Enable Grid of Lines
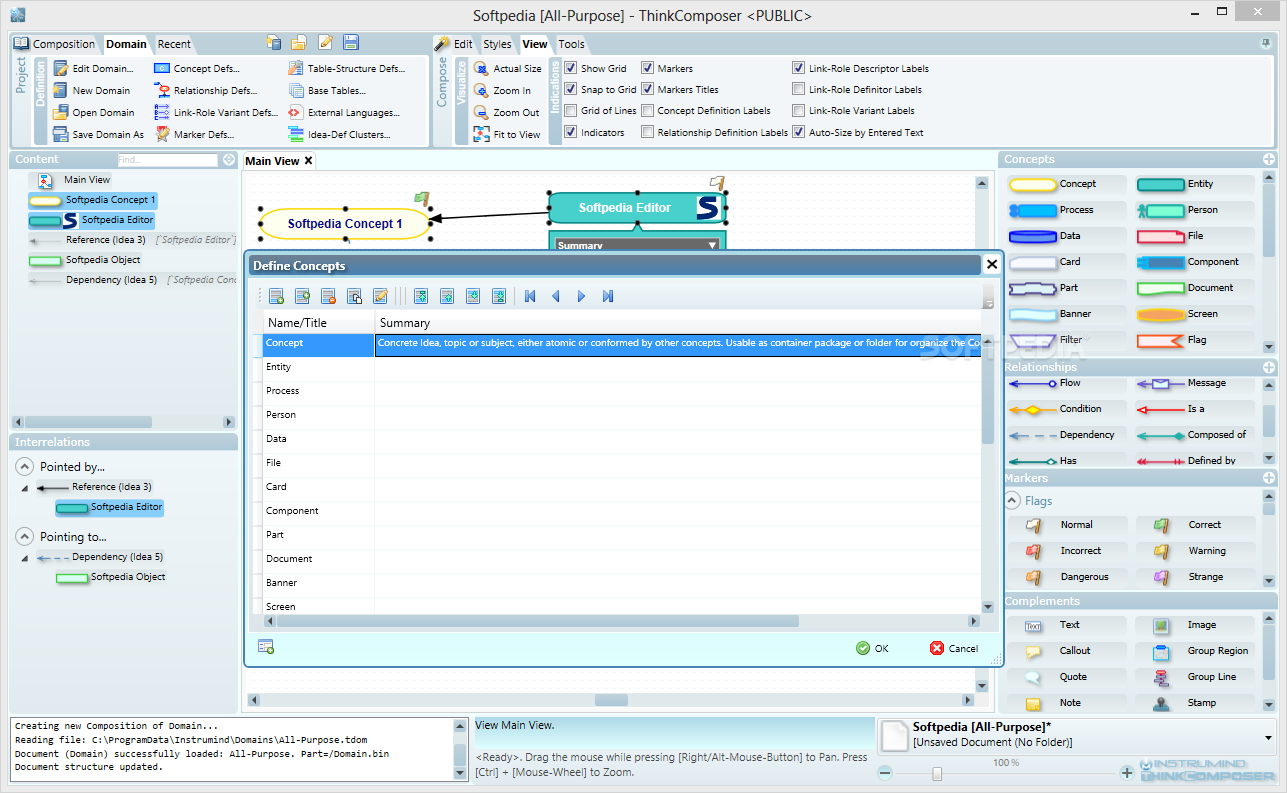The width and height of the screenshot is (1287, 793). (x=571, y=111)
